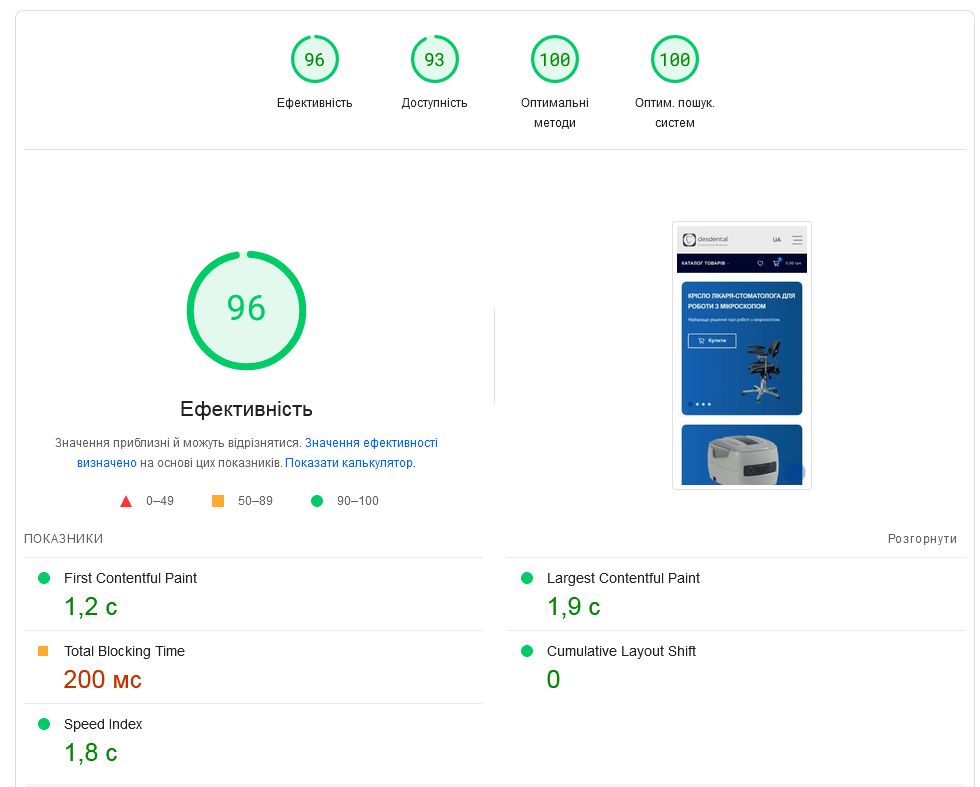Go to the Оптим. пошук. систем gauge
The height and width of the screenshot is (787, 980).
coord(674,60)
